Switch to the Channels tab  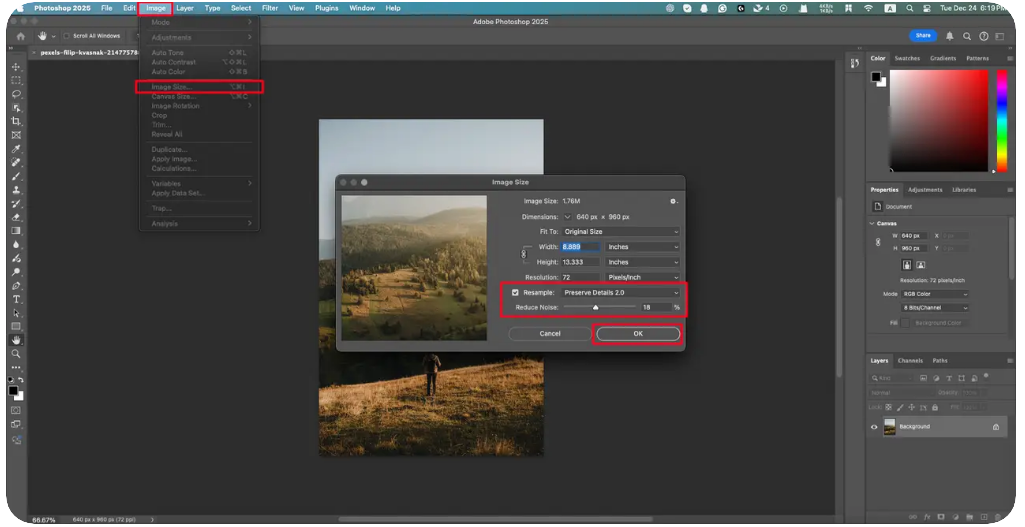click(x=910, y=361)
